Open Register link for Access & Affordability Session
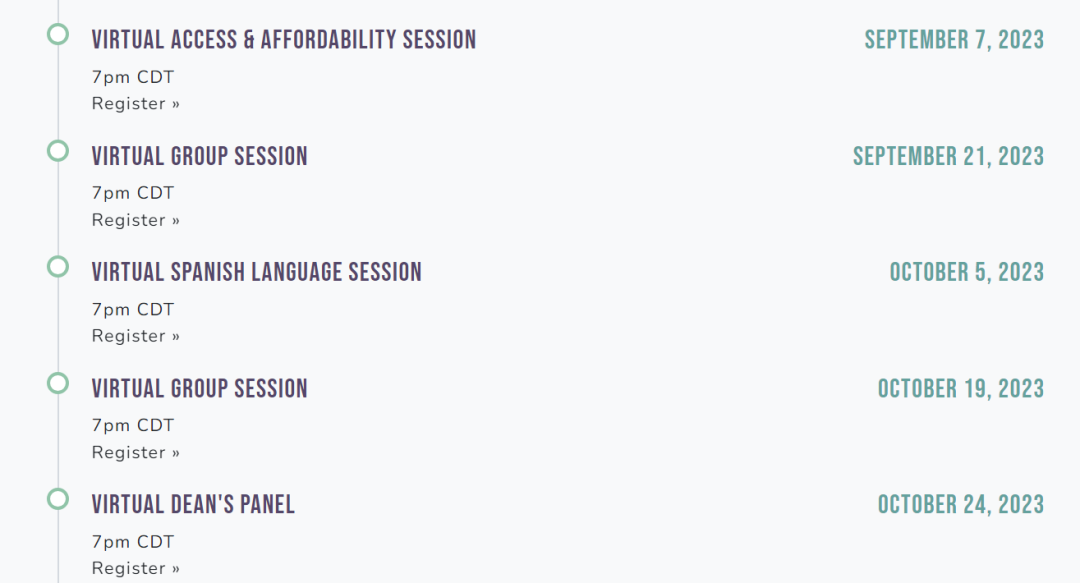The width and height of the screenshot is (1080, 583). [x=136, y=103]
